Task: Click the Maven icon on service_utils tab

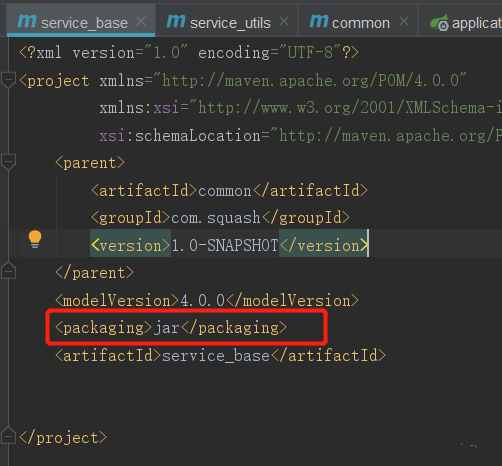Action: point(176,21)
